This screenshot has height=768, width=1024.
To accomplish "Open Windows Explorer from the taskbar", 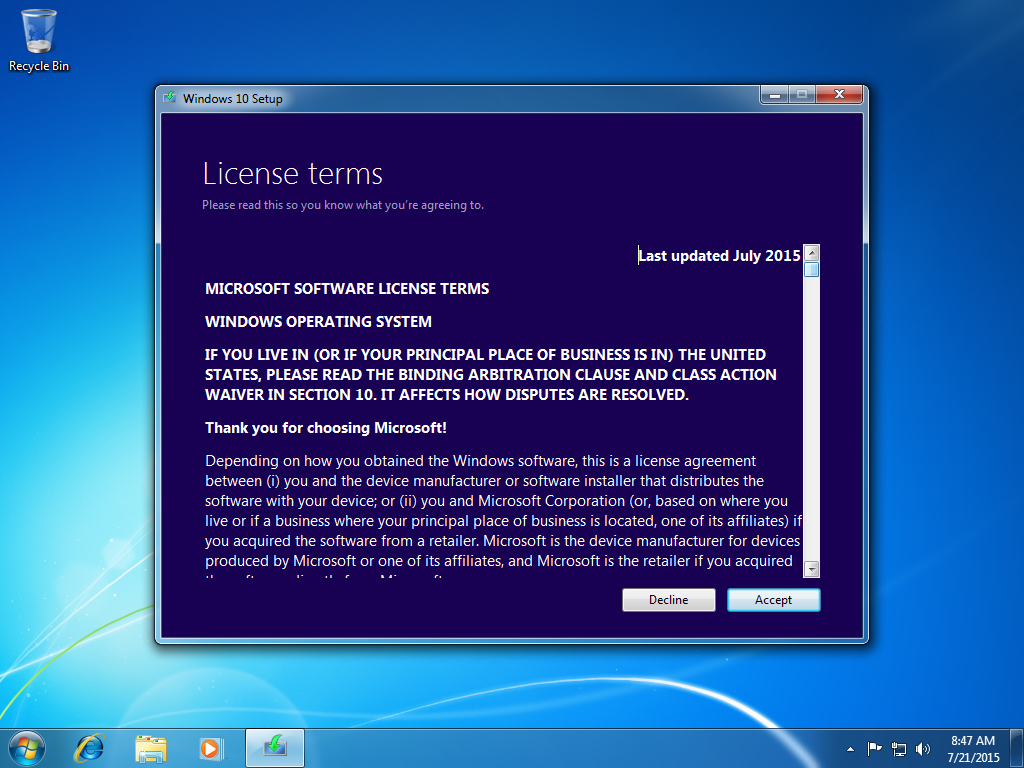I will pyautogui.click(x=151, y=748).
